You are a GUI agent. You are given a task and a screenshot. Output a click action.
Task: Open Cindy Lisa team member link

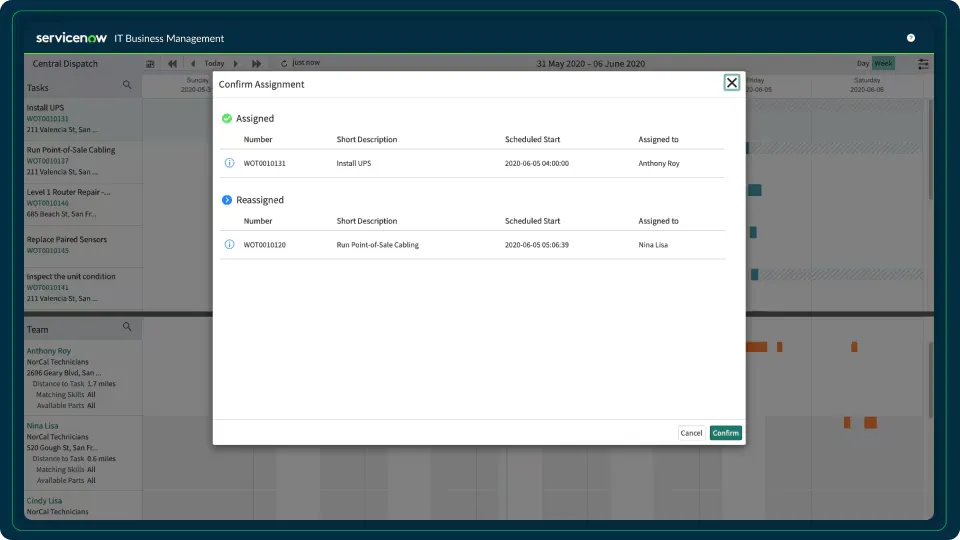(44, 500)
